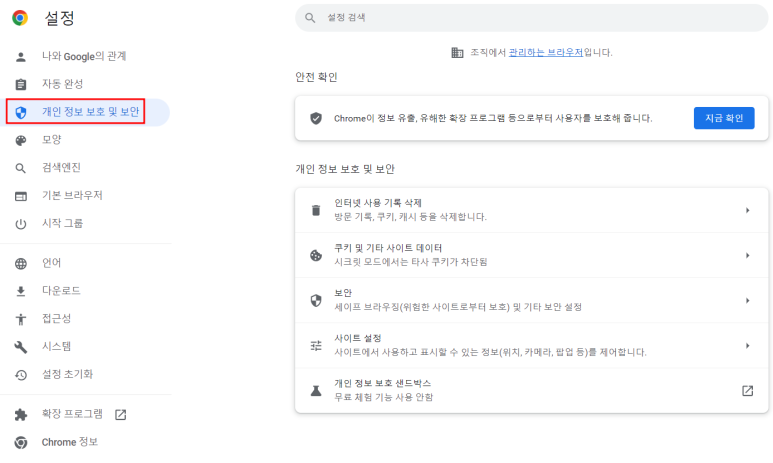Expand the 인터넷 사용 기록 삭제 row arrow
773x463 pixels.
[747, 211]
